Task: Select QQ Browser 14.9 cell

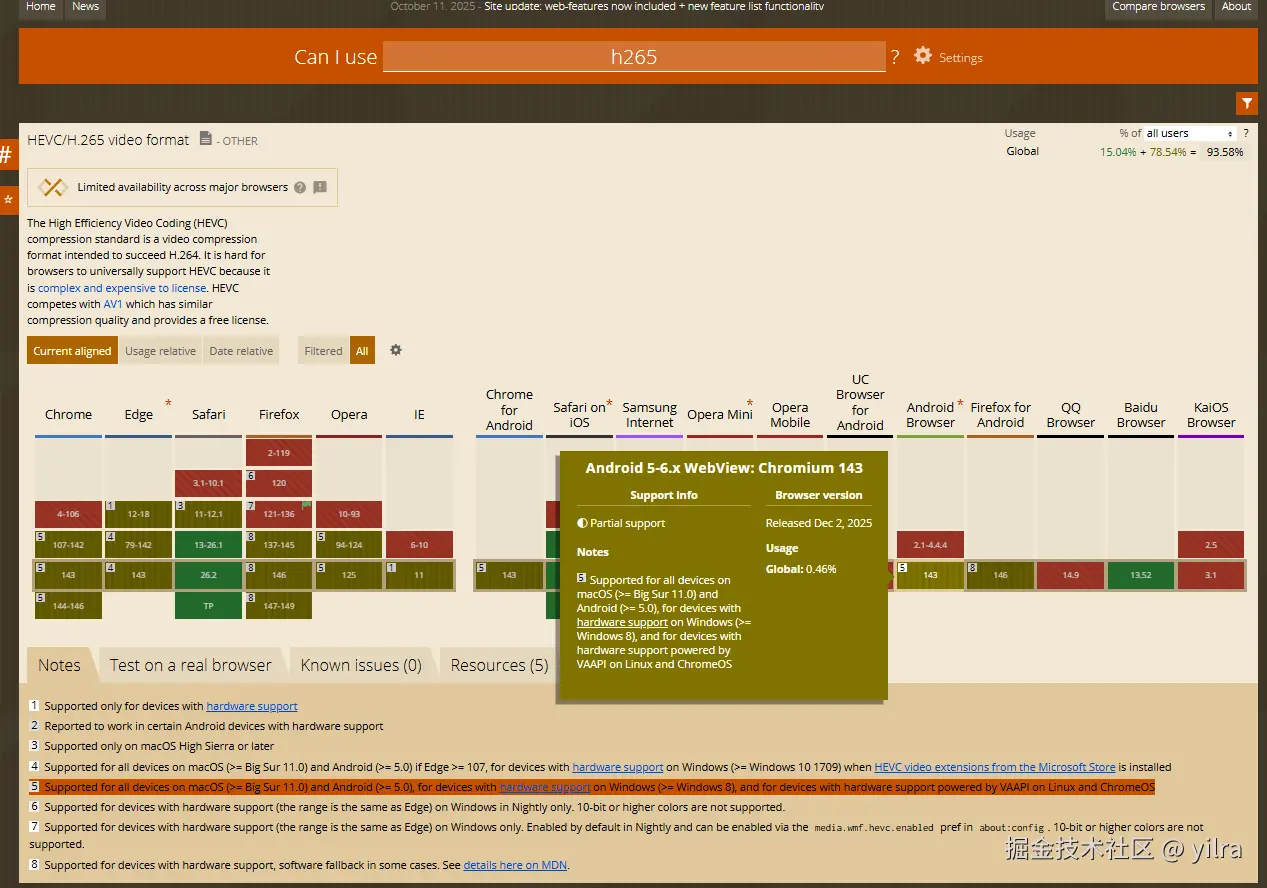Action: (1071, 575)
